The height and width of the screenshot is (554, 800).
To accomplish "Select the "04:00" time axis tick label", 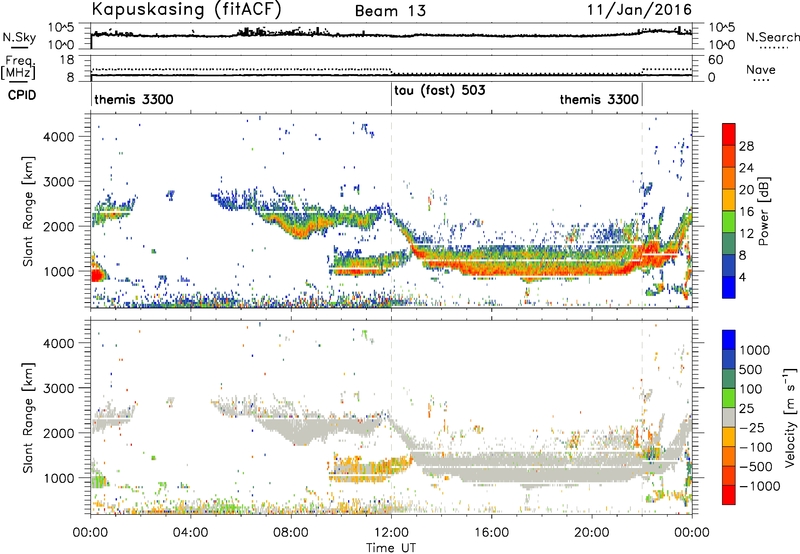I will click(191, 533).
